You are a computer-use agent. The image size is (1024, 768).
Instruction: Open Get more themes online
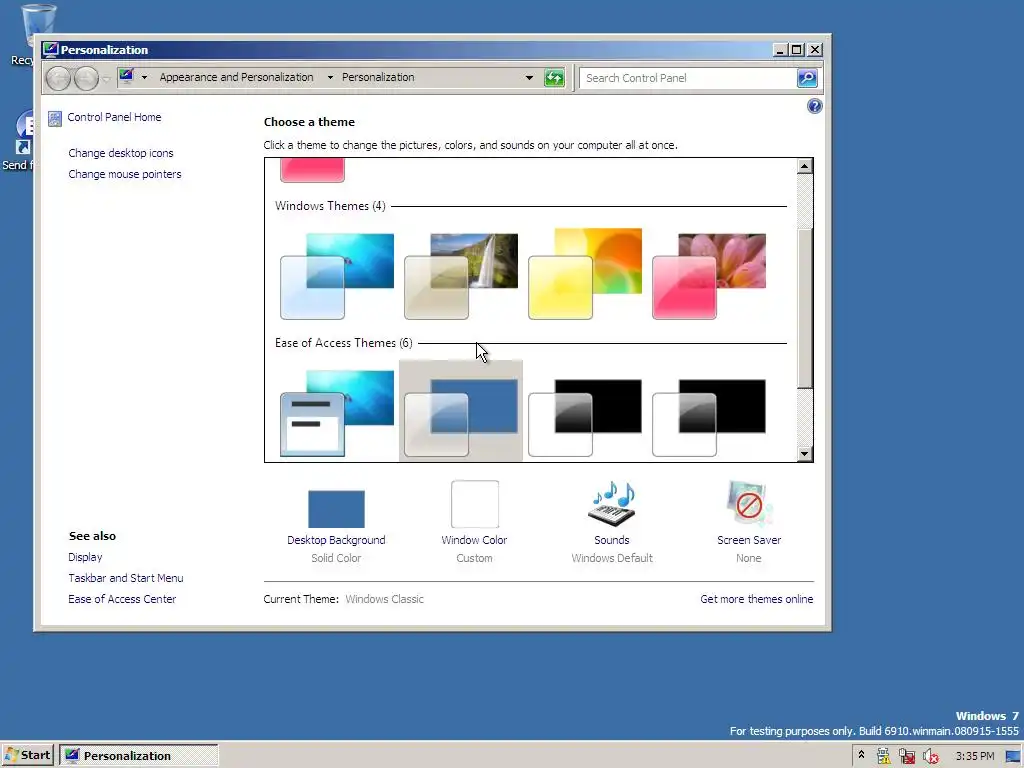point(757,599)
